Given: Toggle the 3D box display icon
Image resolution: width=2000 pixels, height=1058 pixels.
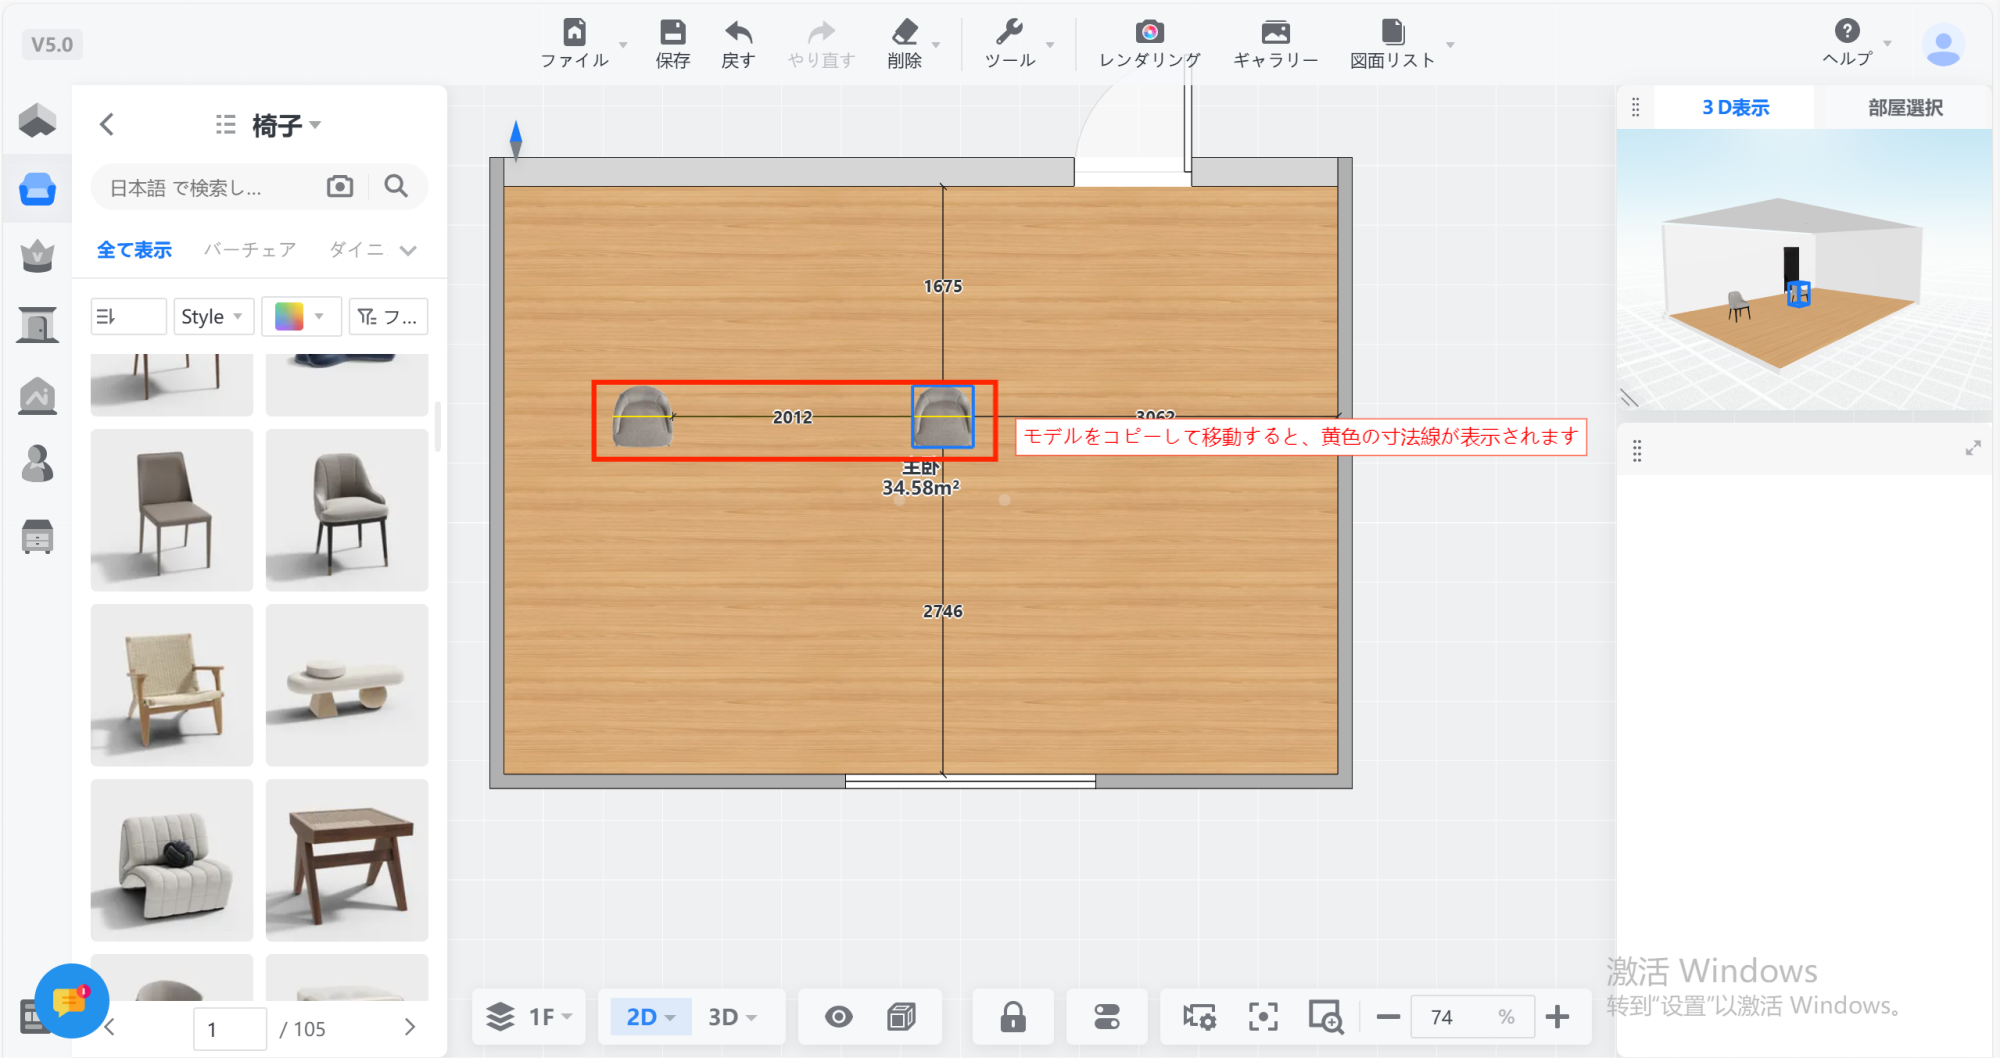Looking at the screenshot, I should pos(901,1017).
